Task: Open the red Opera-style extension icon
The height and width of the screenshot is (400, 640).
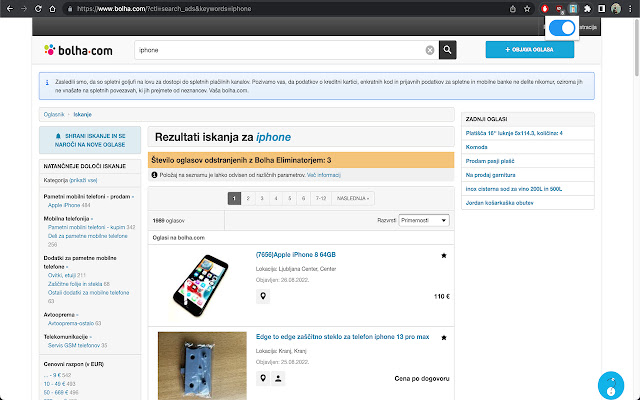Action: click(x=544, y=9)
